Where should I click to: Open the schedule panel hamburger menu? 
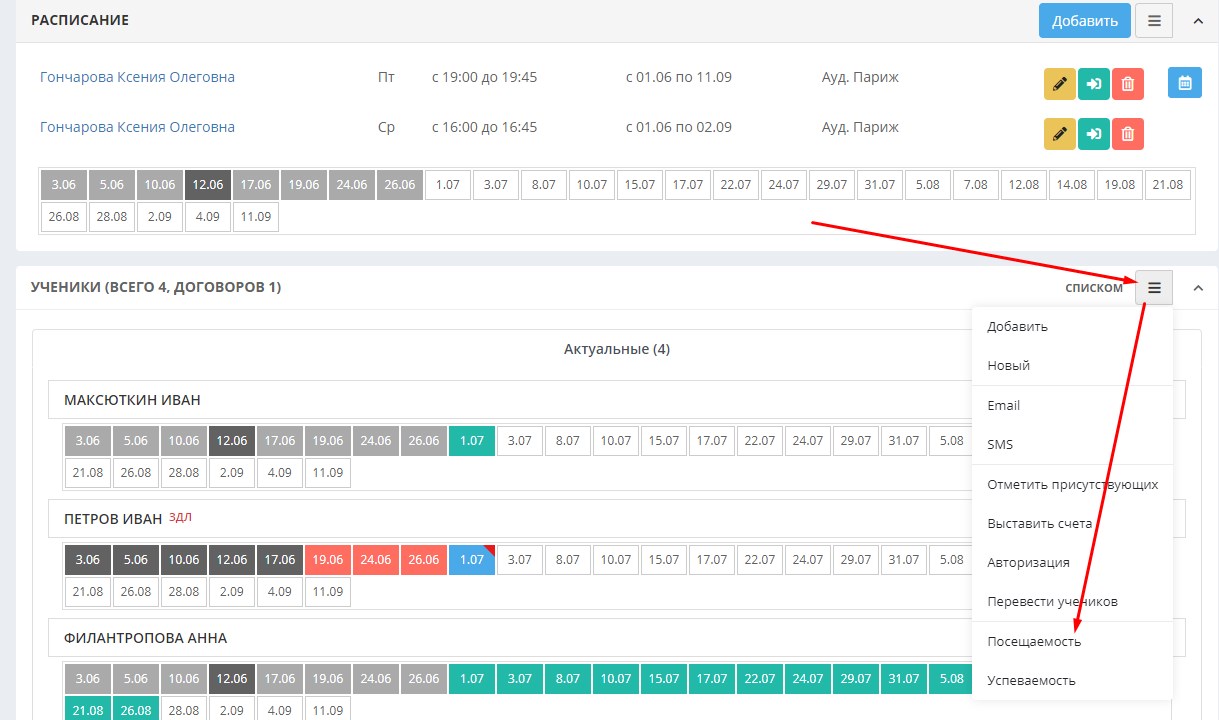click(x=1154, y=20)
